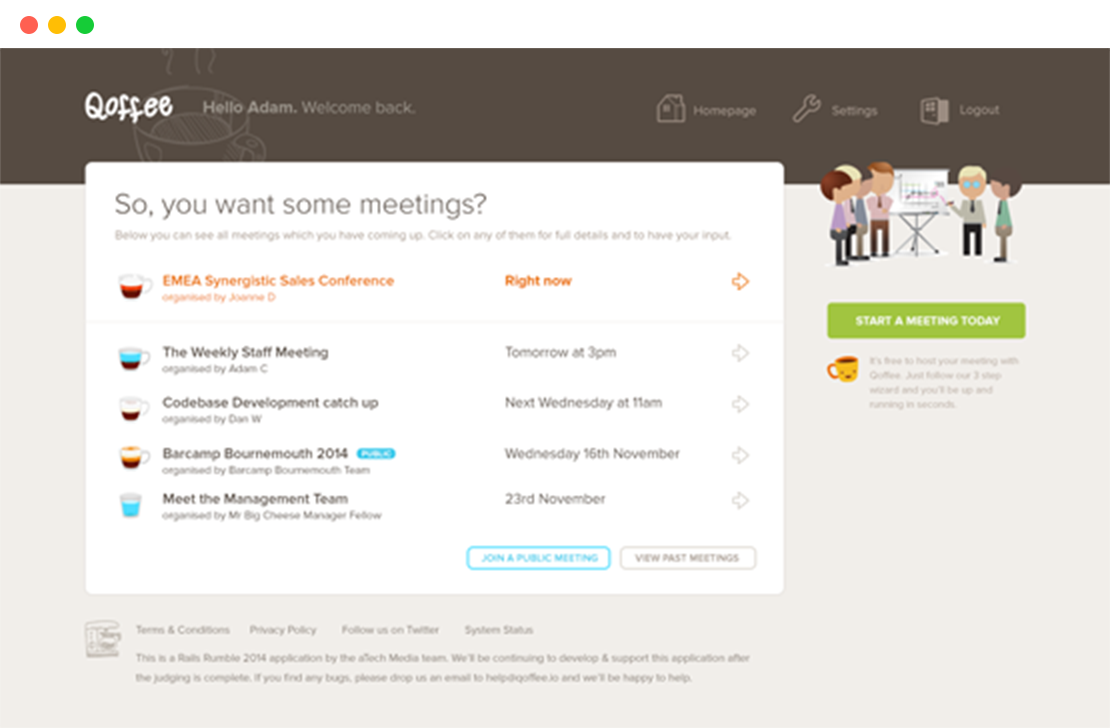The width and height of the screenshot is (1110, 728).
Task: Follow us on Twitter link
Action: [390, 630]
